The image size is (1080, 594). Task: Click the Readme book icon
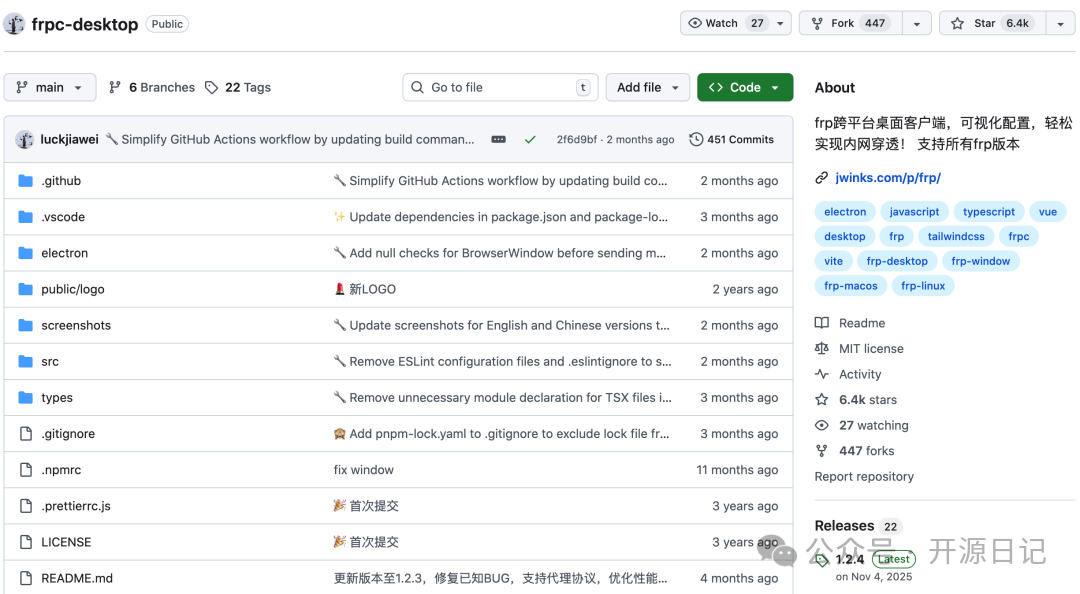[822, 322]
